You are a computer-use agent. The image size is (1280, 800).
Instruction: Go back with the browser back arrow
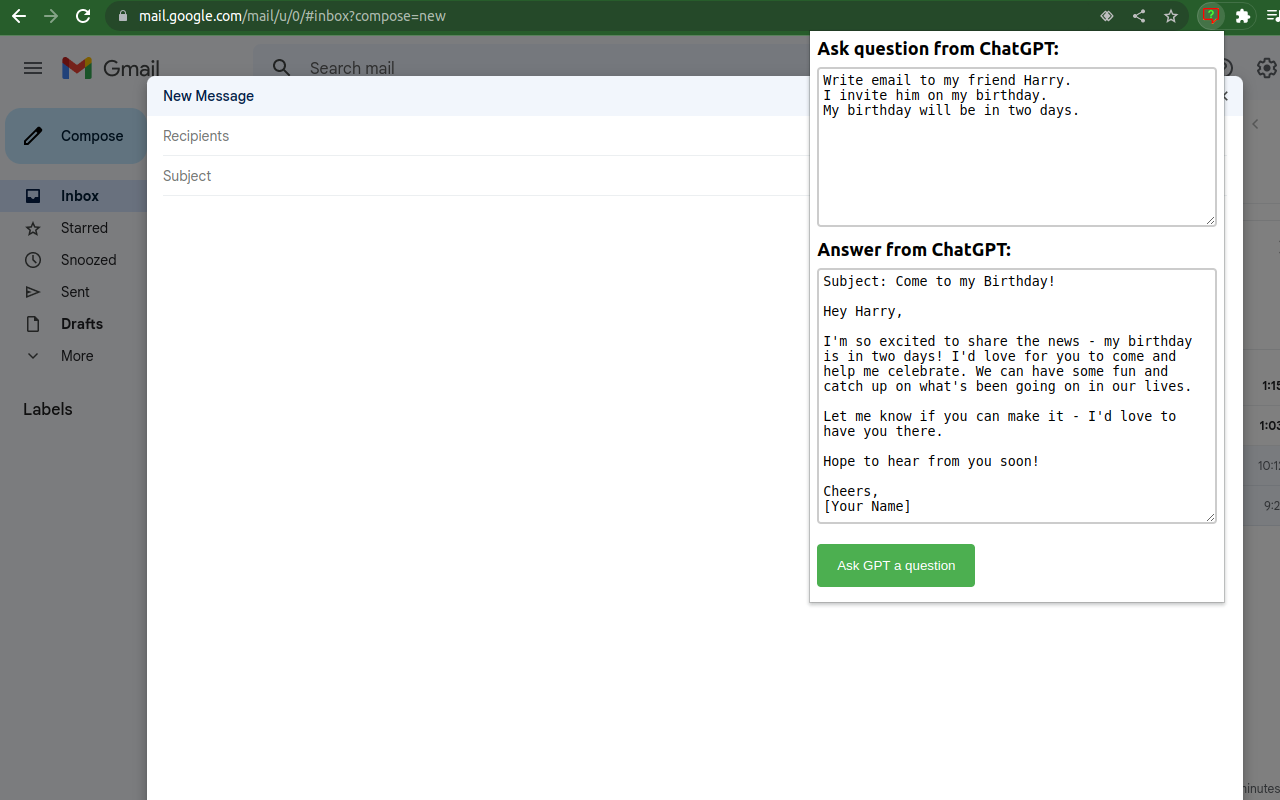pos(19,16)
